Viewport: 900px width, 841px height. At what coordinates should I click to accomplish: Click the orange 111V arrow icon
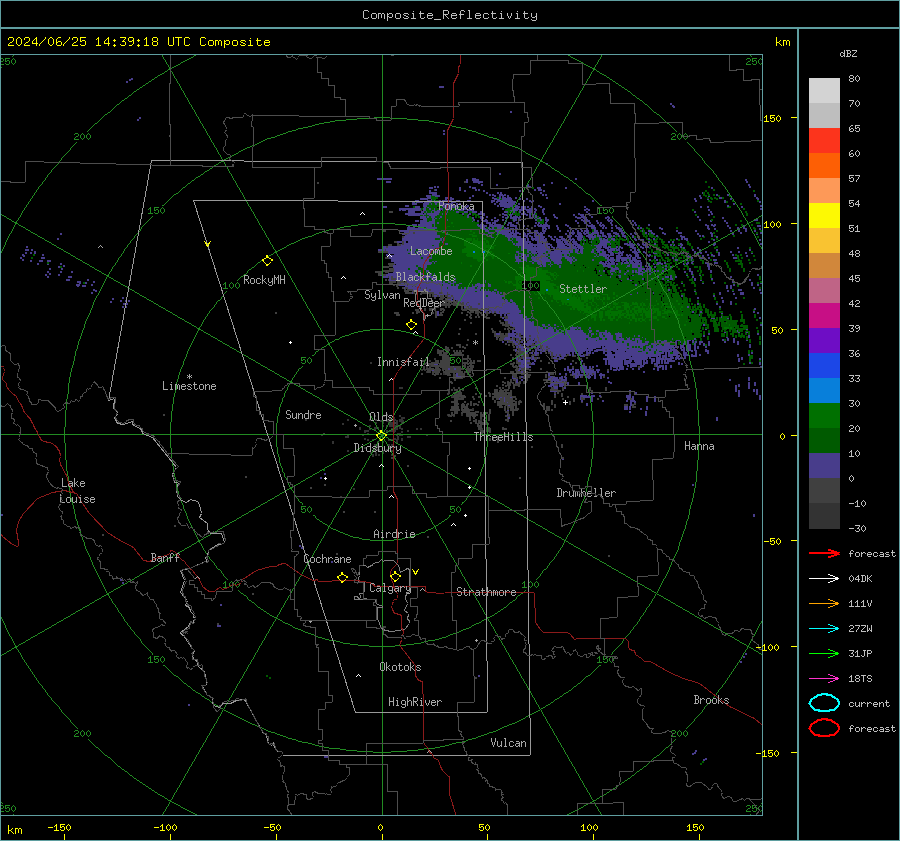(x=824, y=603)
